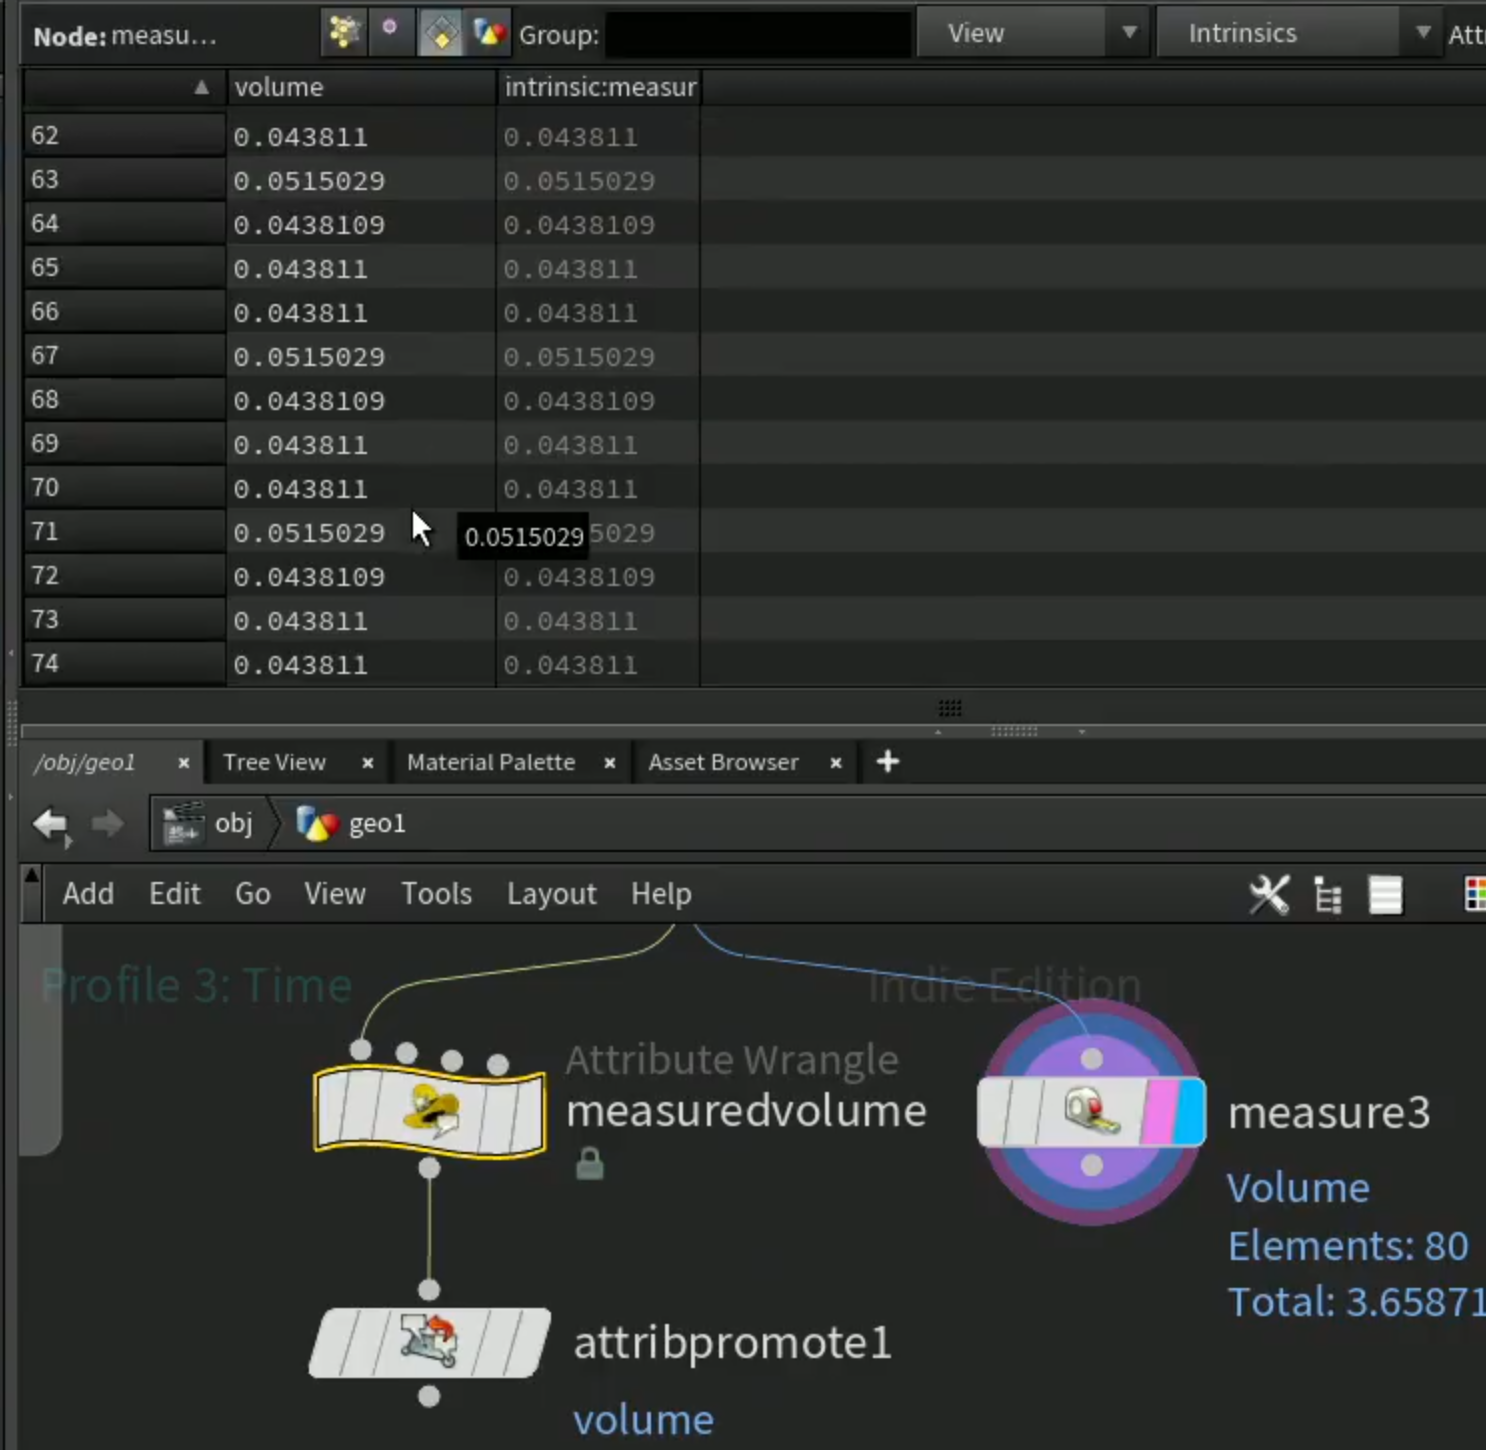Click the Group input field

759,34
